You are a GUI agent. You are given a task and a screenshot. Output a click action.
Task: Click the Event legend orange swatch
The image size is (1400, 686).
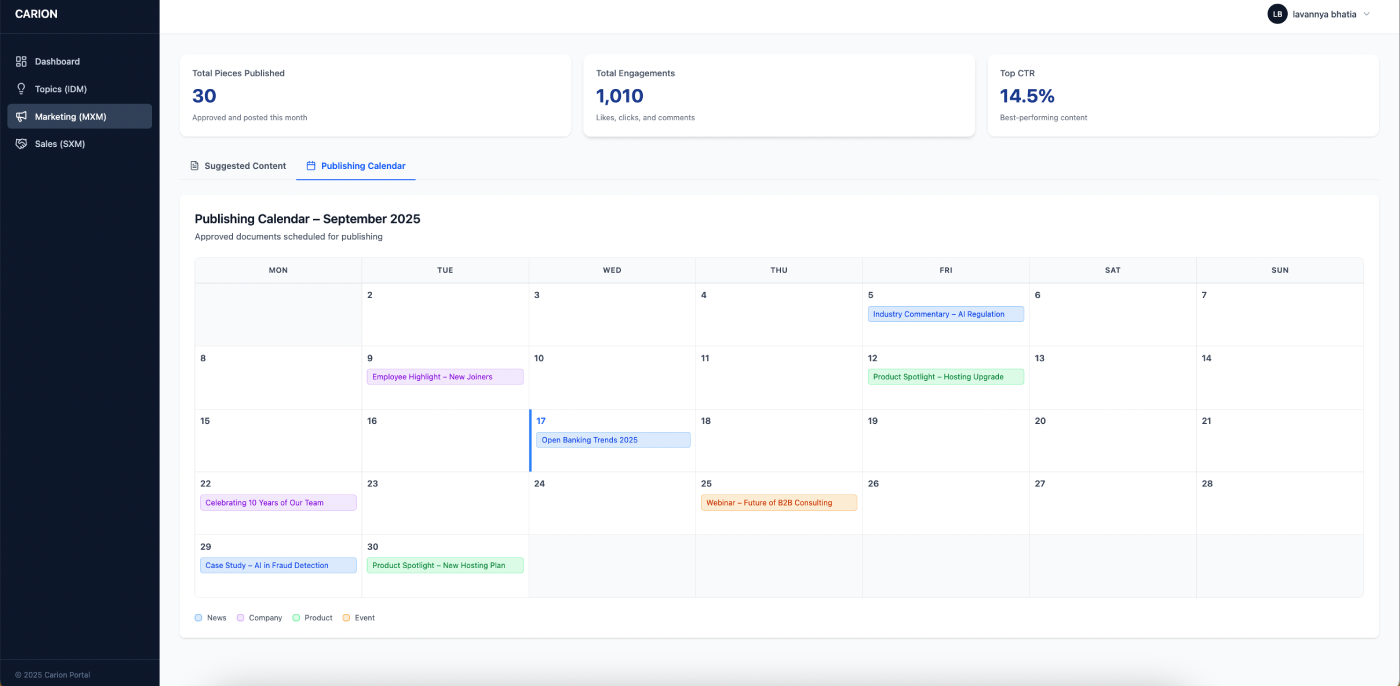pyautogui.click(x=346, y=618)
